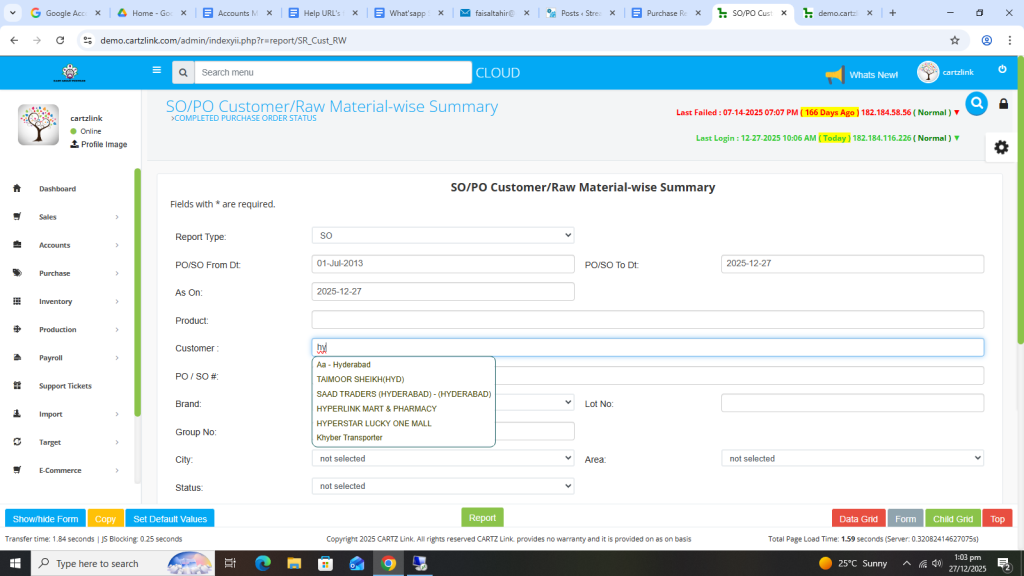
Task: Click the blue search circle icon
Action: (x=976, y=103)
